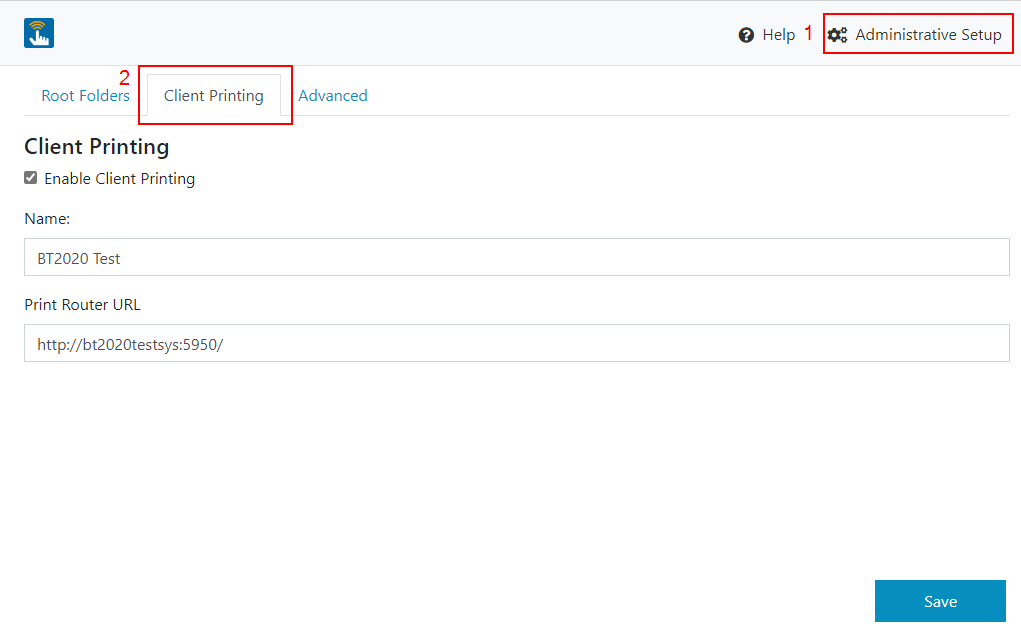This screenshot has height=636, width=1021.
Task: Click the blue touch-hand app logo
Action: click(x=39, y=33)
